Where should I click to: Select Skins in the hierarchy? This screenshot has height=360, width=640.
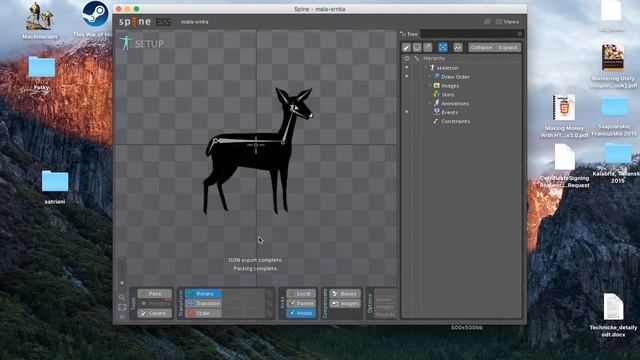tap(447, 94)
